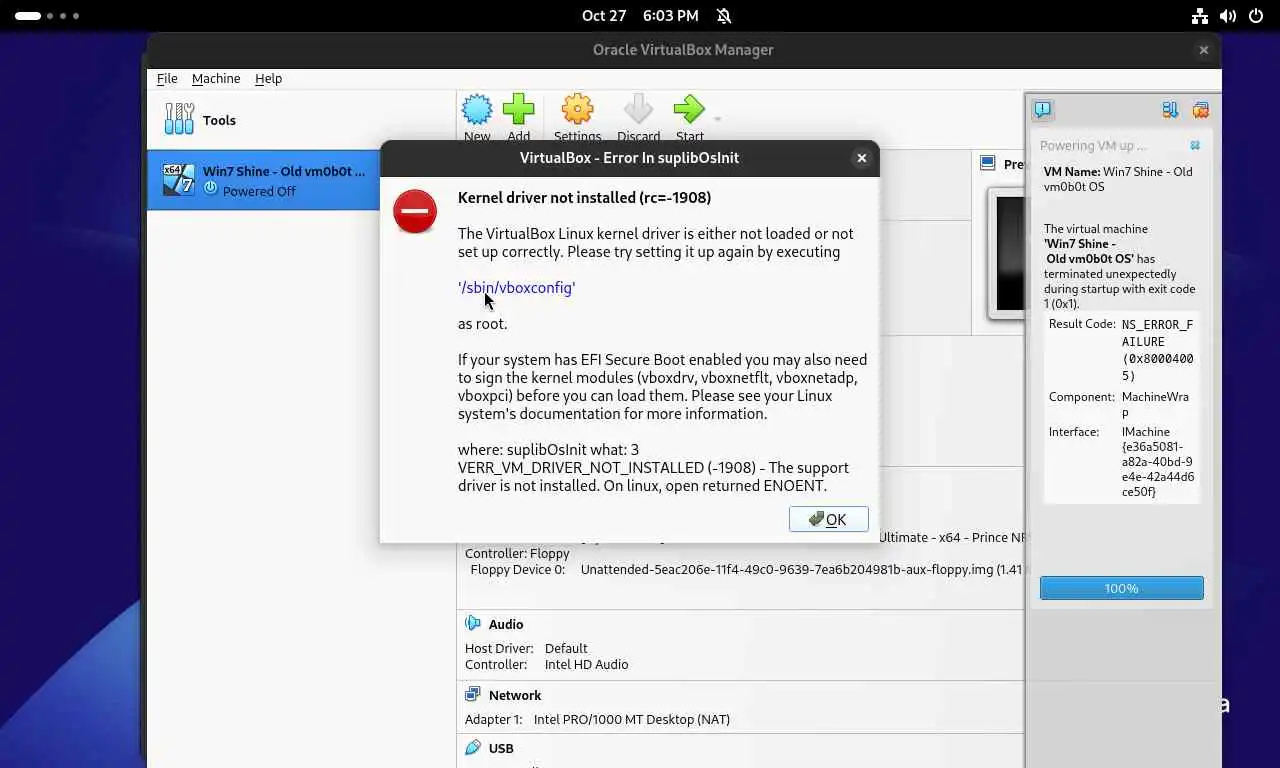The height and width of the screenshot is (768, 1280).
Task: Open the USB section header
Action: coord(501,748)
